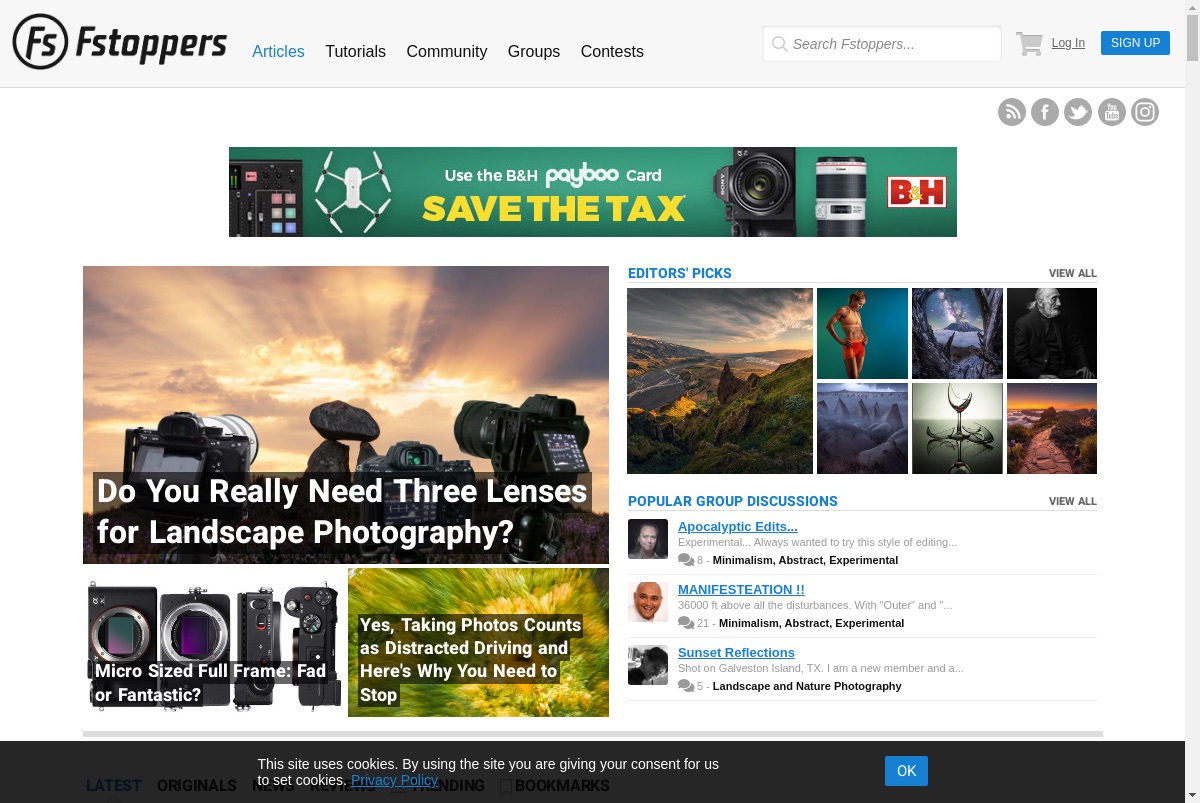Open shirtless man in red shorts photo
The image size is (1200, 803).
[x=862, y=333]
